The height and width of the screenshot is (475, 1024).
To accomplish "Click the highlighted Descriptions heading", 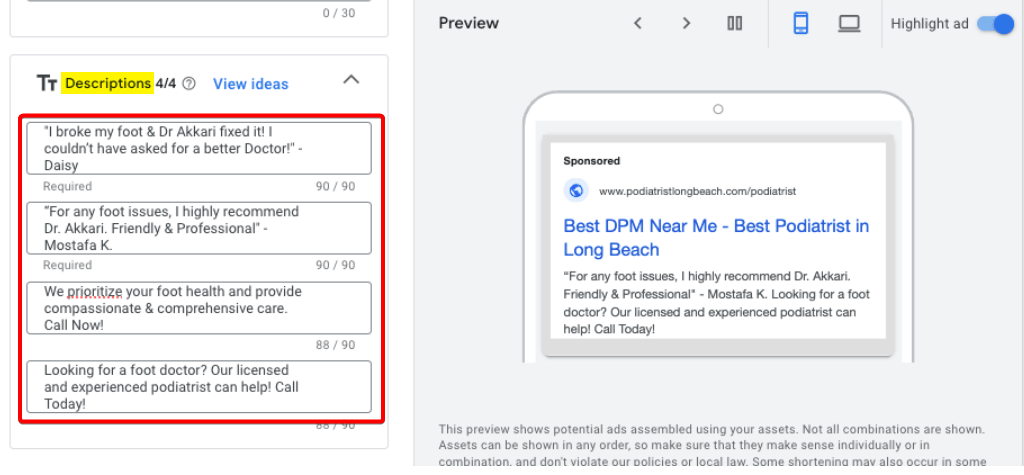I will [x=106, y=84].
